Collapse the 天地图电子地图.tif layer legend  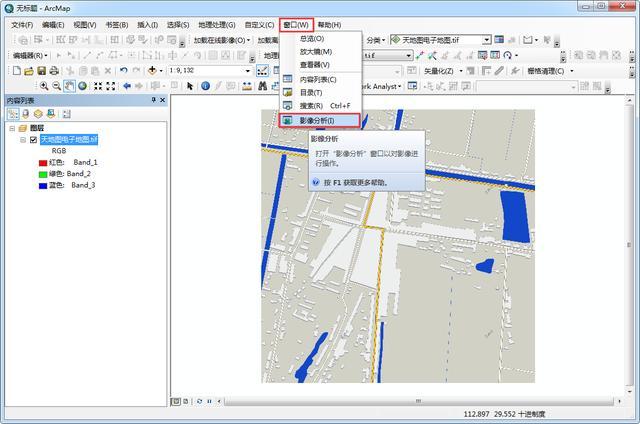pyautogui.click(x=23, y=140)
